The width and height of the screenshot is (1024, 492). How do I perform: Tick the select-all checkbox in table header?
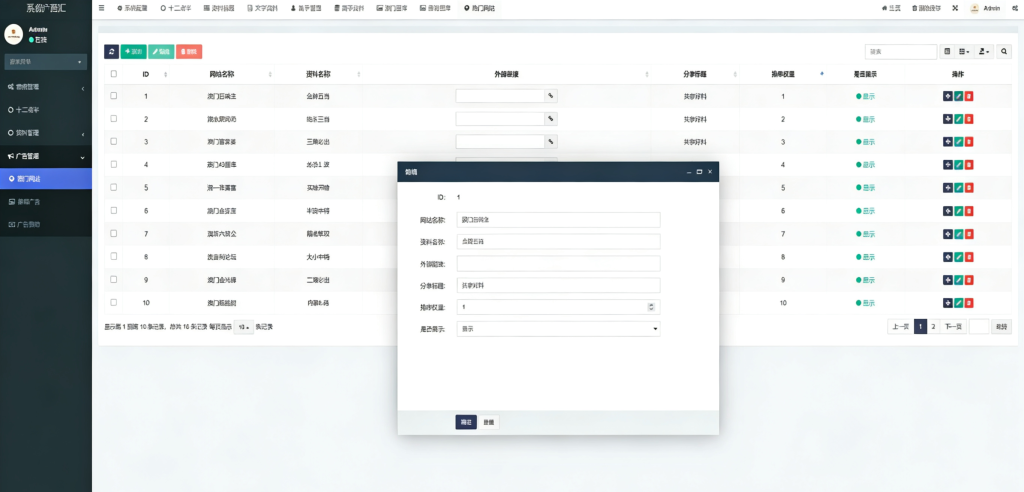tap(114, 74)
